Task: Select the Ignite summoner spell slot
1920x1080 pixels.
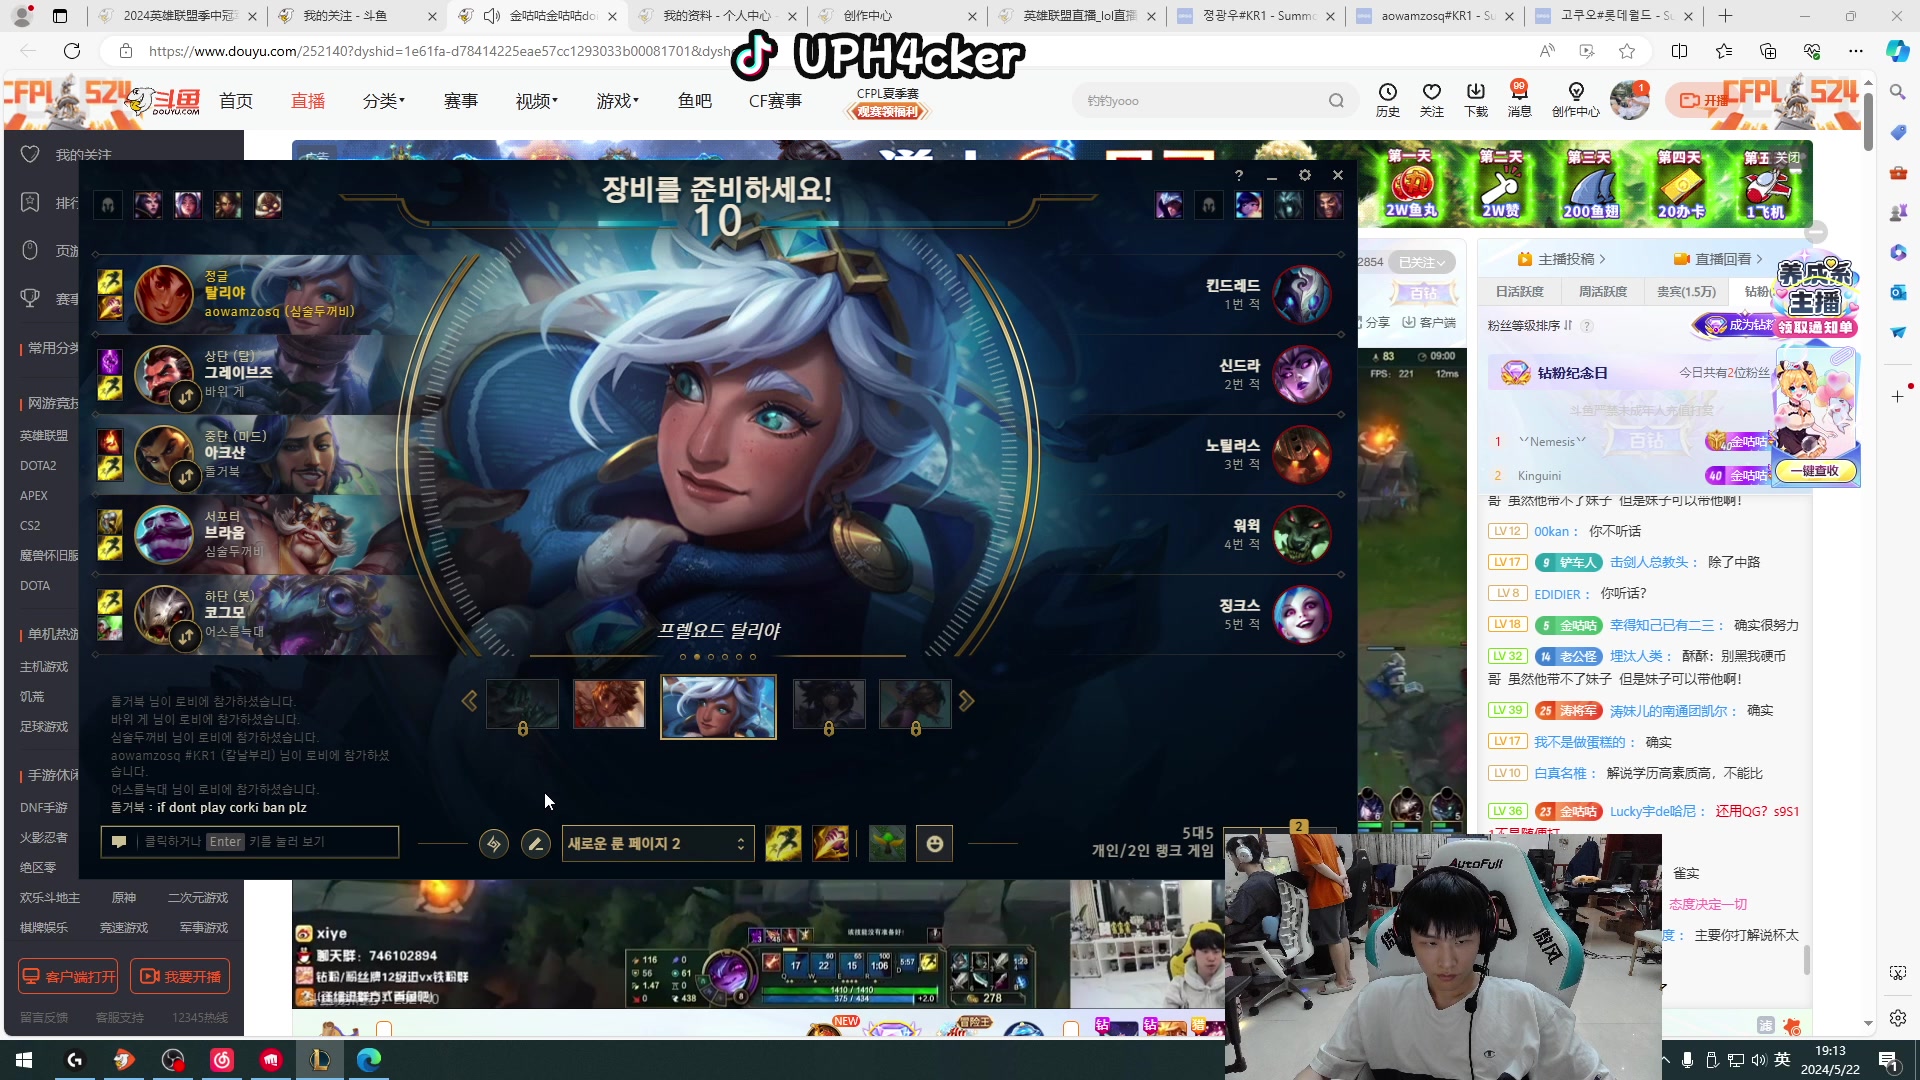Action: click(x=831, y=844)
